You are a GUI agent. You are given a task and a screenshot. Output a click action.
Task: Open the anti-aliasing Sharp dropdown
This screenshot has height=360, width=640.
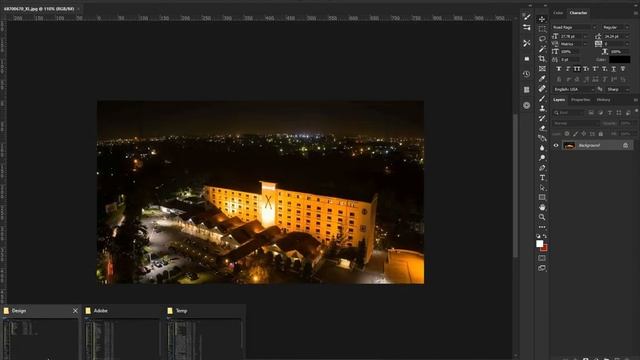tap(618, 89)
